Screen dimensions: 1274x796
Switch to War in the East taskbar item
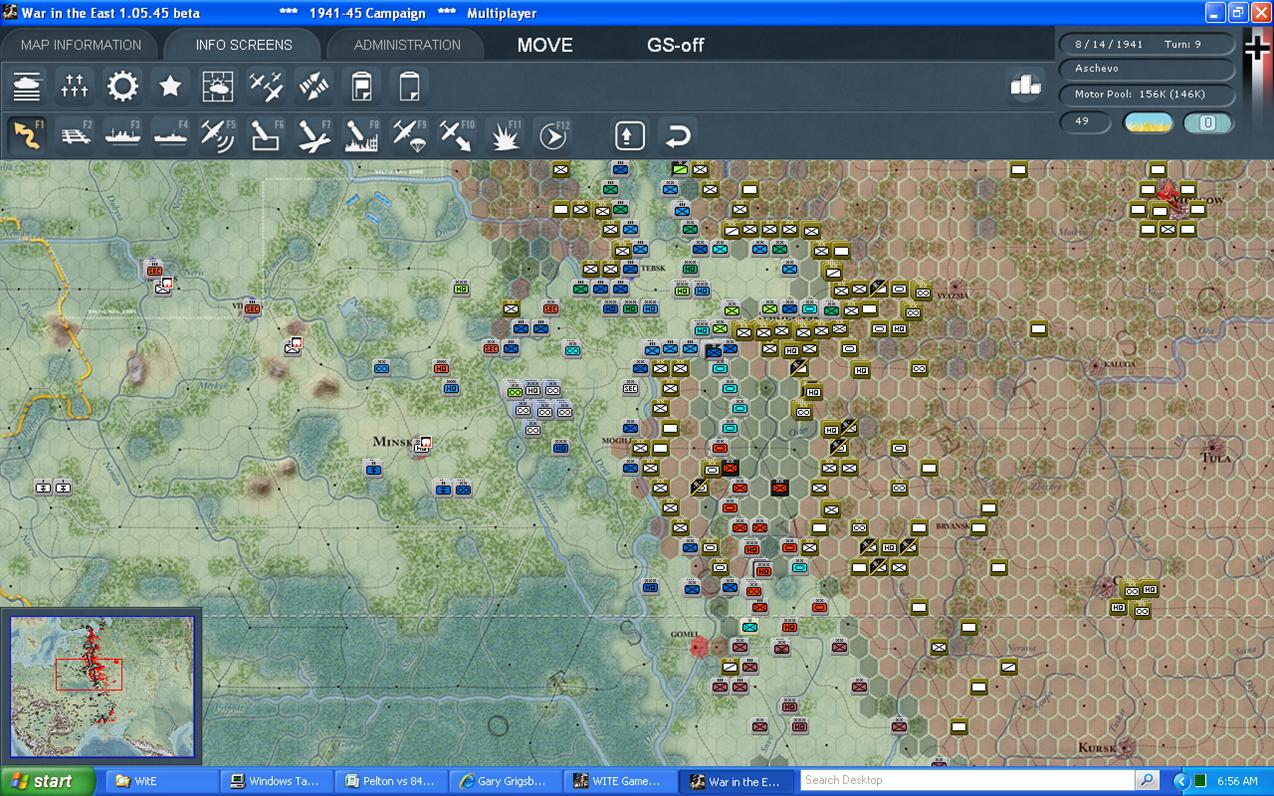click(738, 781)
